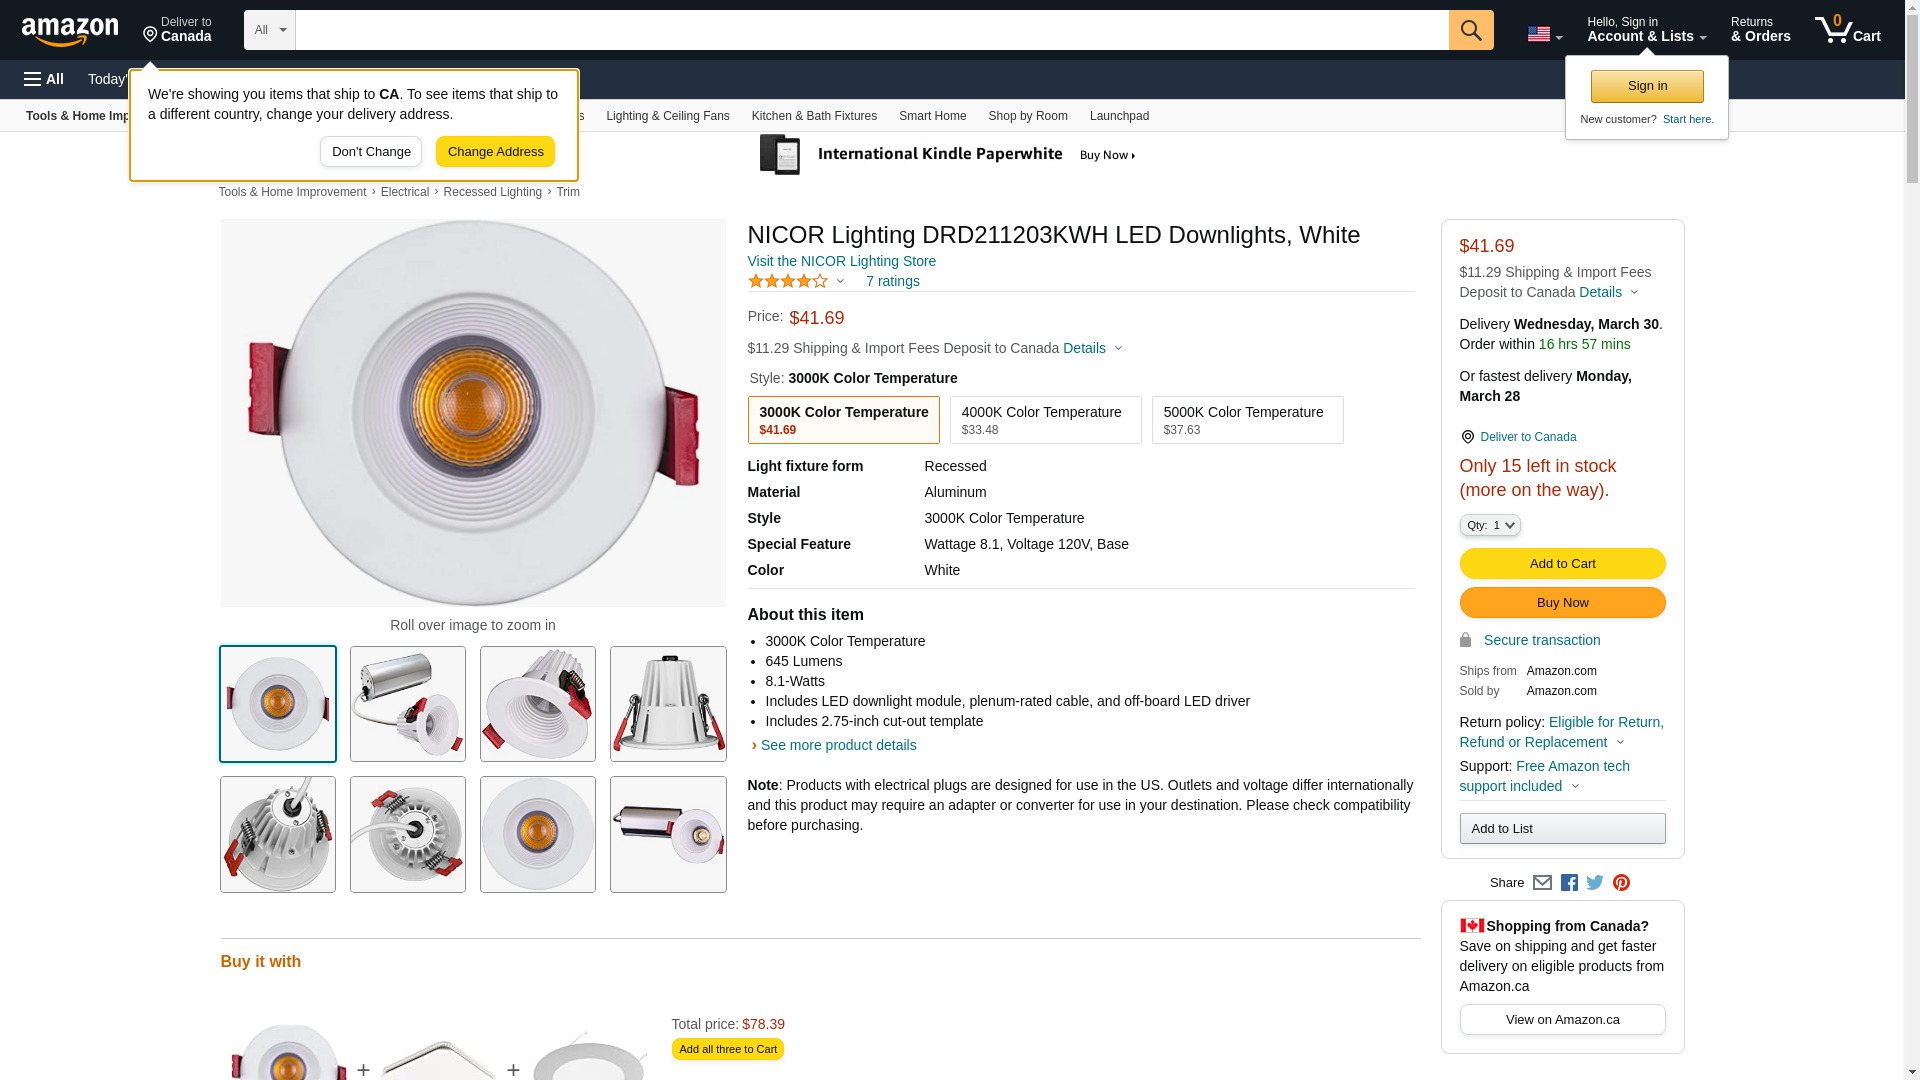Open Lighting & Ceiling Fans menu

coord(667,116)
